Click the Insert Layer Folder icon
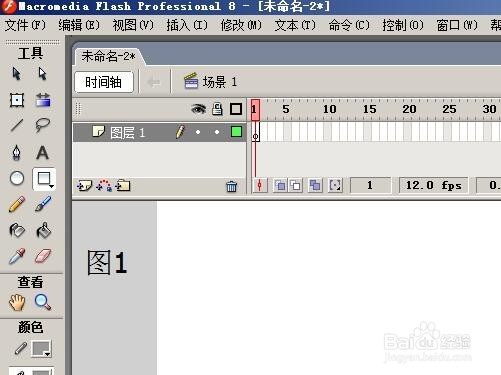 (x=123, y=185)
